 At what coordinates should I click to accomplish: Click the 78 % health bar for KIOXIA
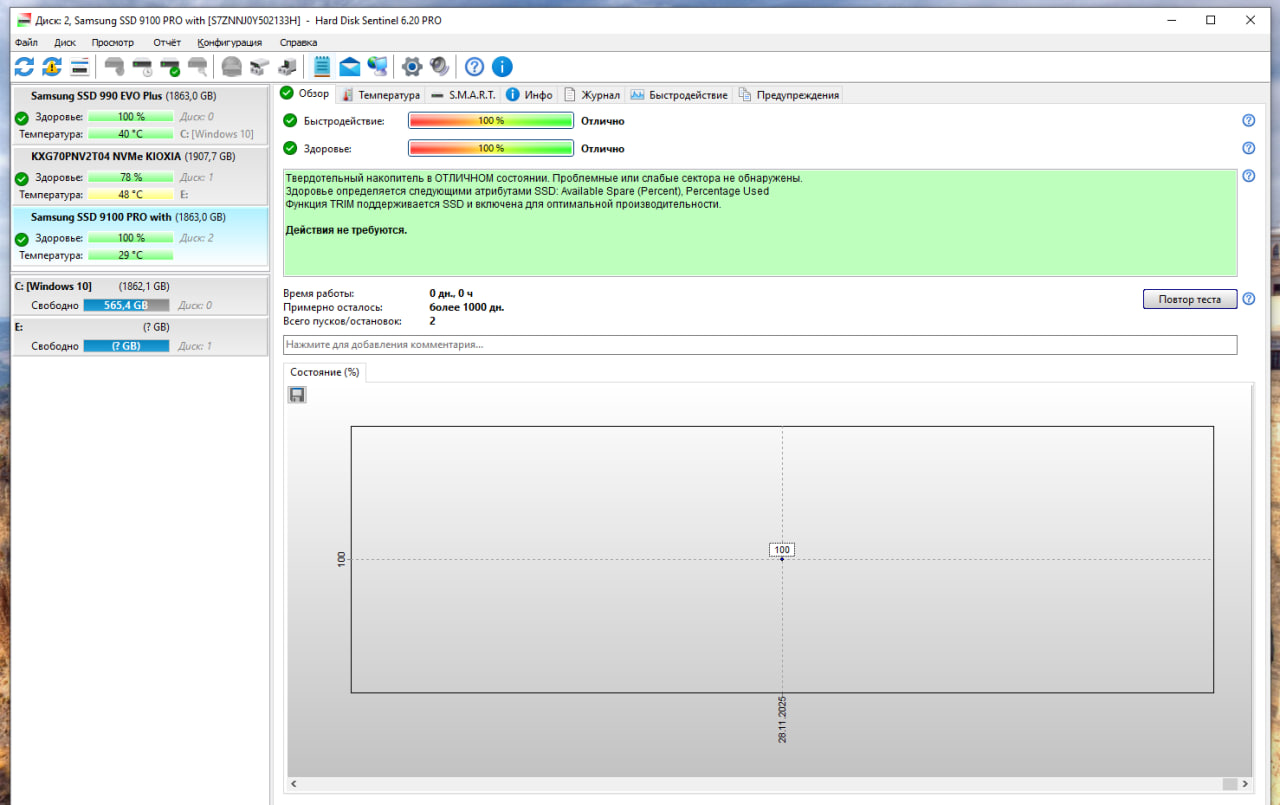tap(130, 177)
